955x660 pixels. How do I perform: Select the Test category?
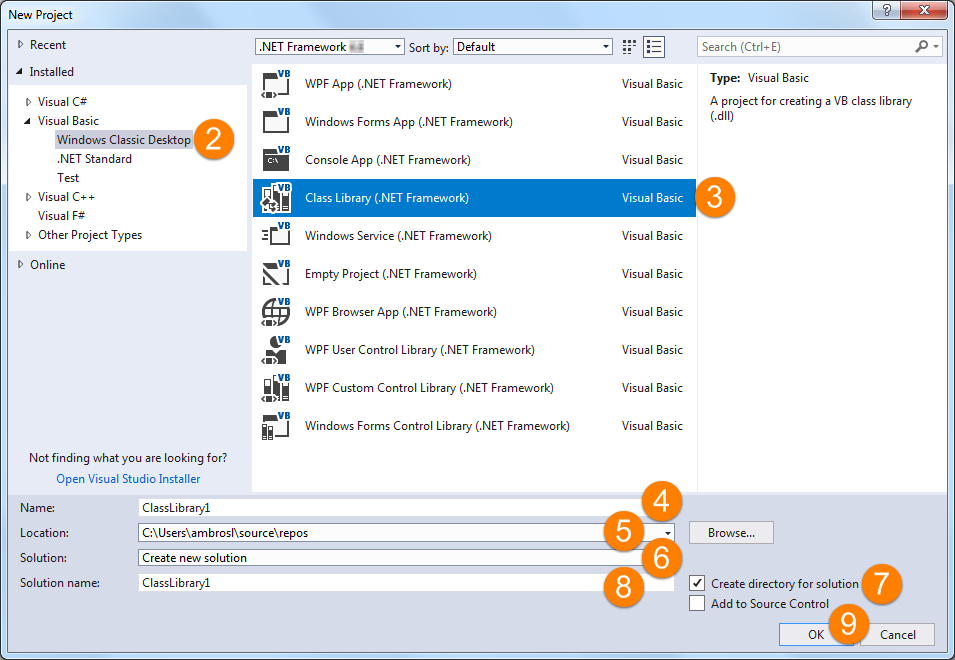click(68, 178)
